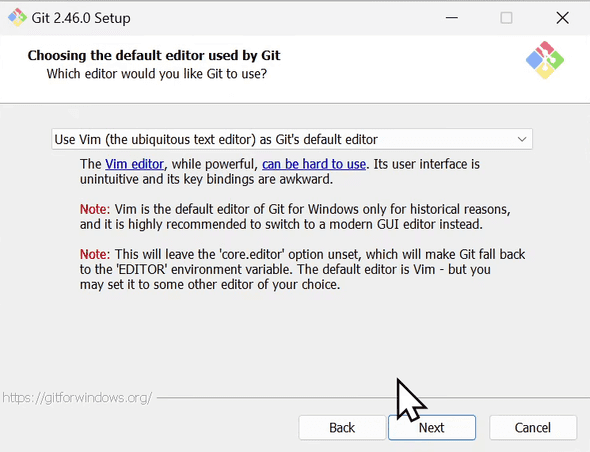Viewport: 590px width, 452px height.
Task: Follow the 'can be hard to use' link
Action: click(x=314, y=164)
